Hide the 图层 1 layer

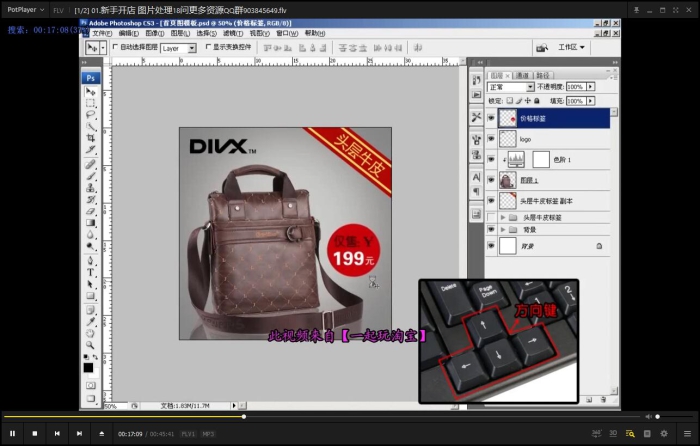[x=491, y=180]
